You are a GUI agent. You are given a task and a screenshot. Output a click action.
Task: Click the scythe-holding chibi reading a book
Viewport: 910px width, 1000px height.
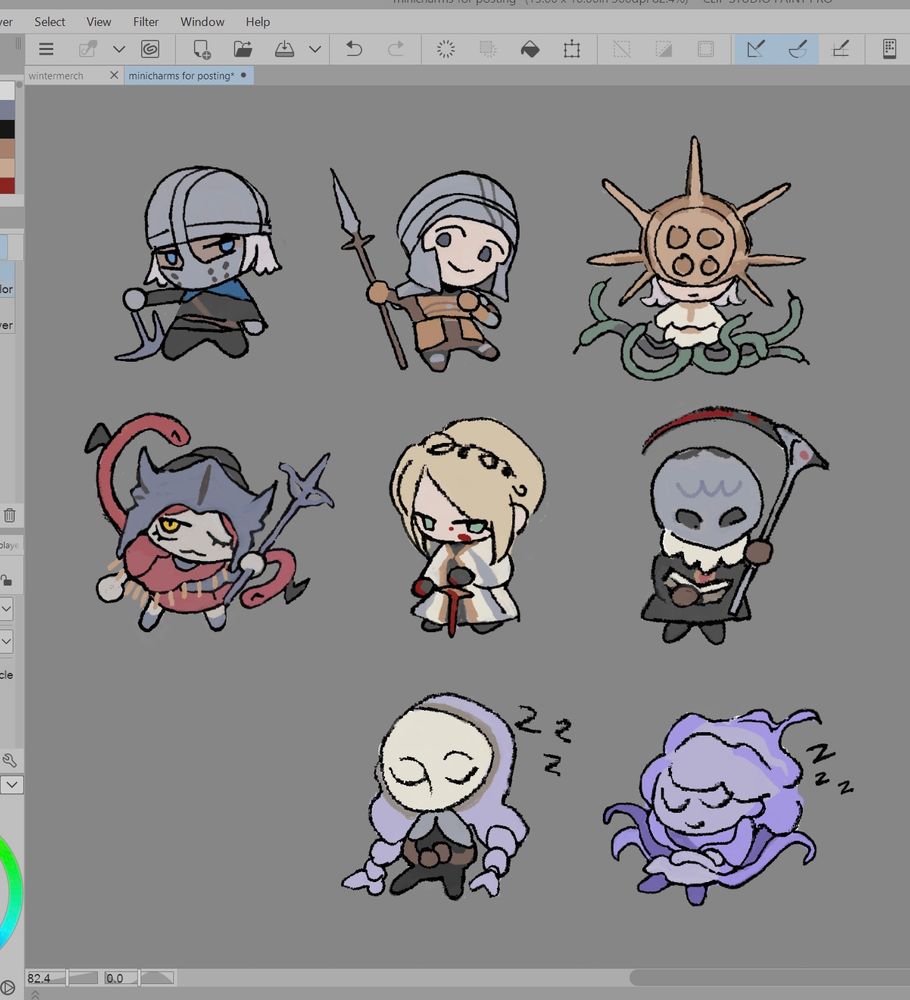(733, 526)
